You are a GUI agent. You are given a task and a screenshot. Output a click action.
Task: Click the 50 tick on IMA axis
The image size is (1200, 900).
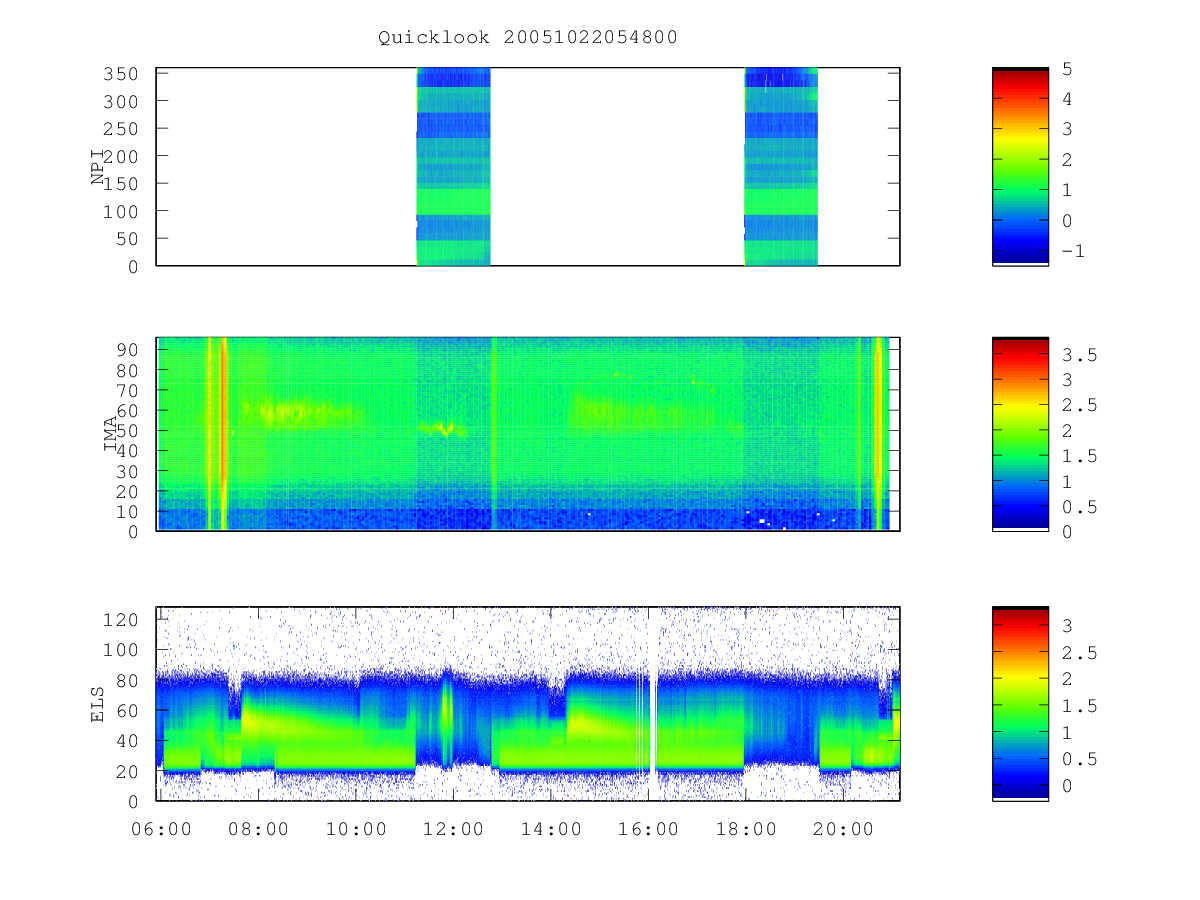(130, 430)
